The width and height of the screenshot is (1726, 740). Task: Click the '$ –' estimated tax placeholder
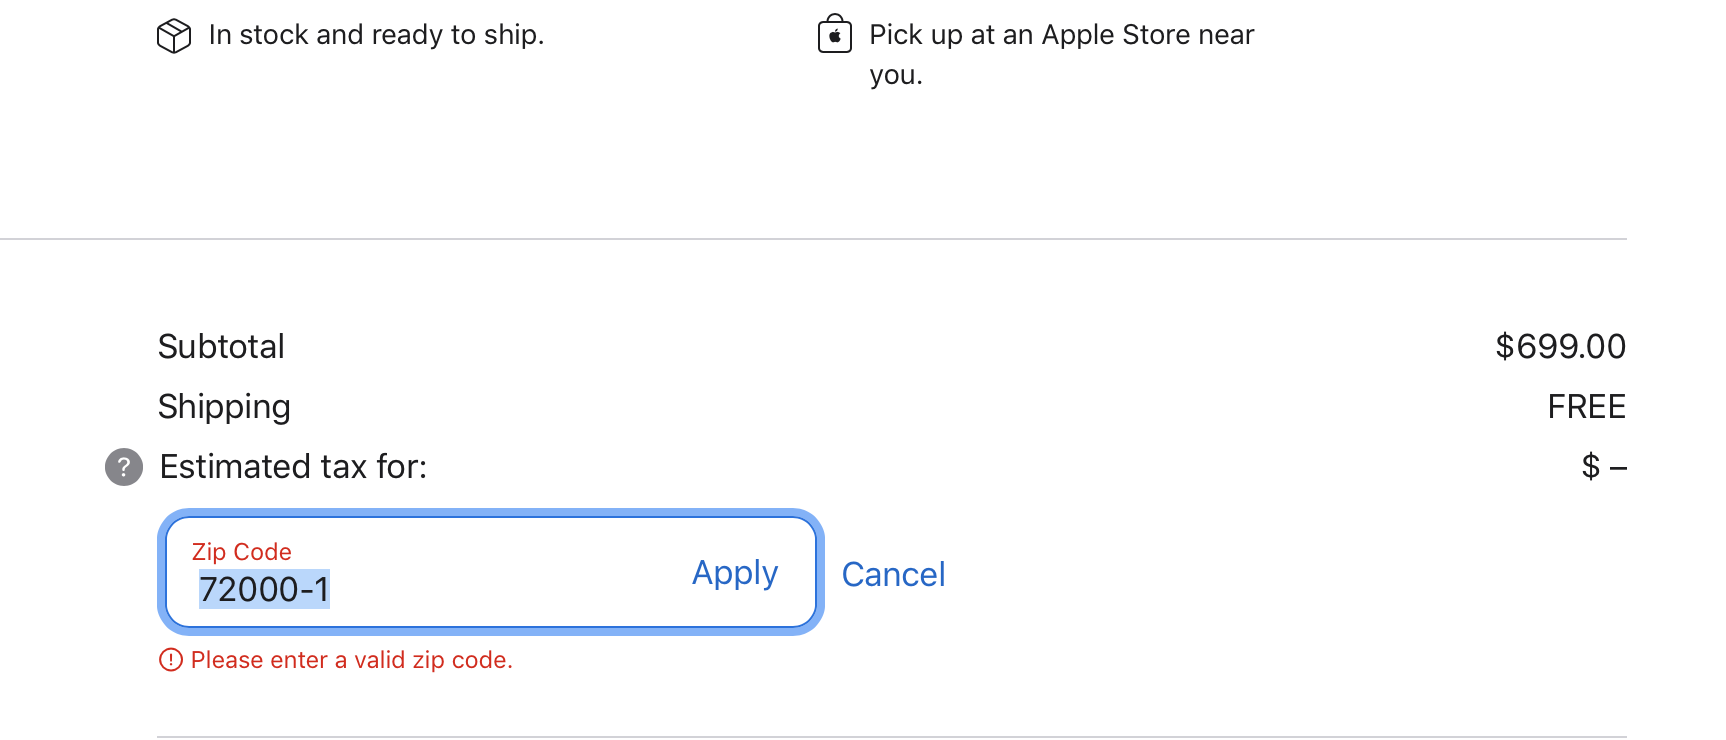[1603, 467]
